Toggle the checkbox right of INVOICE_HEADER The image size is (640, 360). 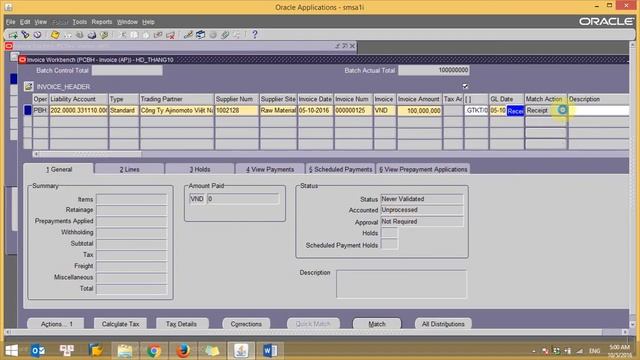click(x=465, y=86)
